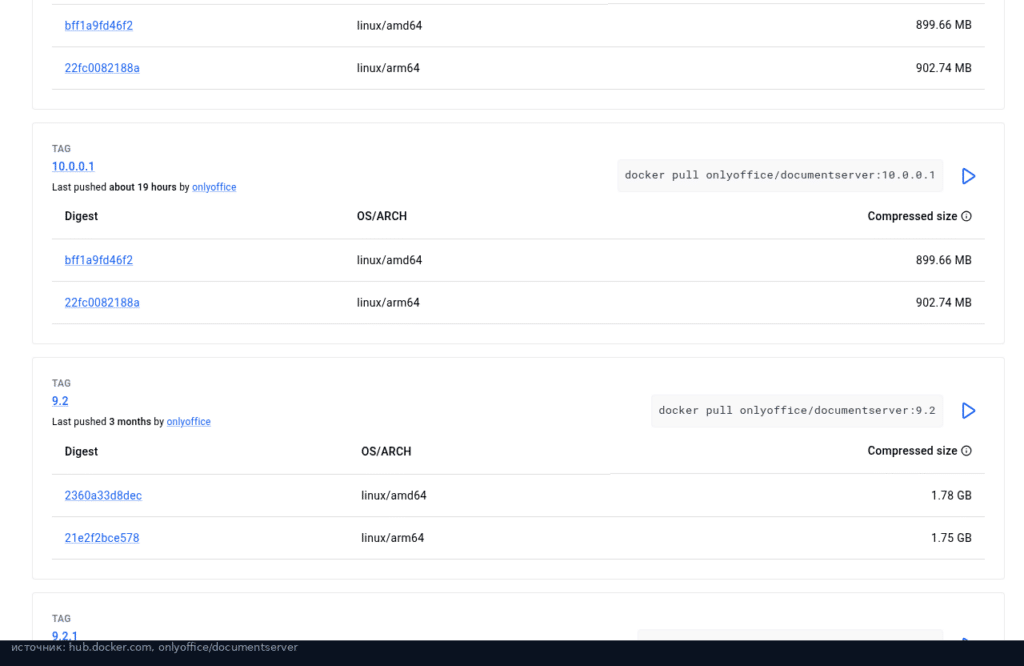This screenshot has height=666, width=1024.
Task: Select the 1.78 GB size value
Action: (x=951, y=496)
